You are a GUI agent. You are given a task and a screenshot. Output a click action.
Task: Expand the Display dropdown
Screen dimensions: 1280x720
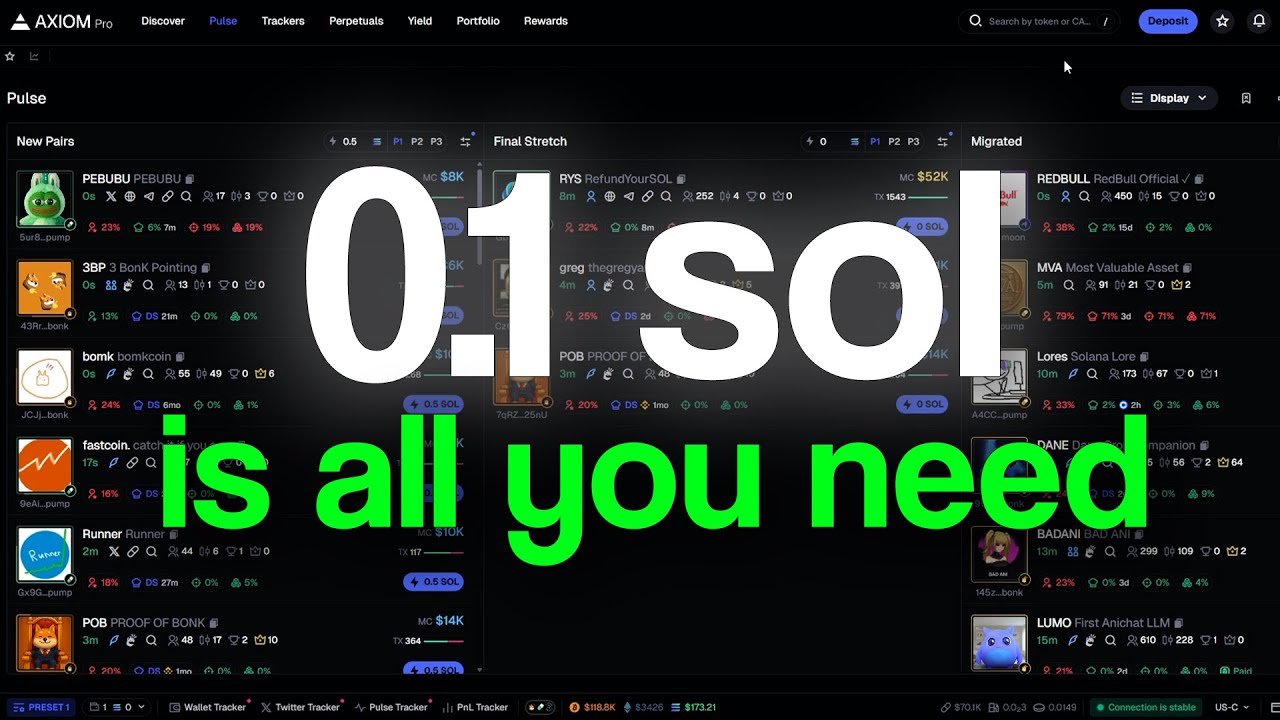(1169, 98)
